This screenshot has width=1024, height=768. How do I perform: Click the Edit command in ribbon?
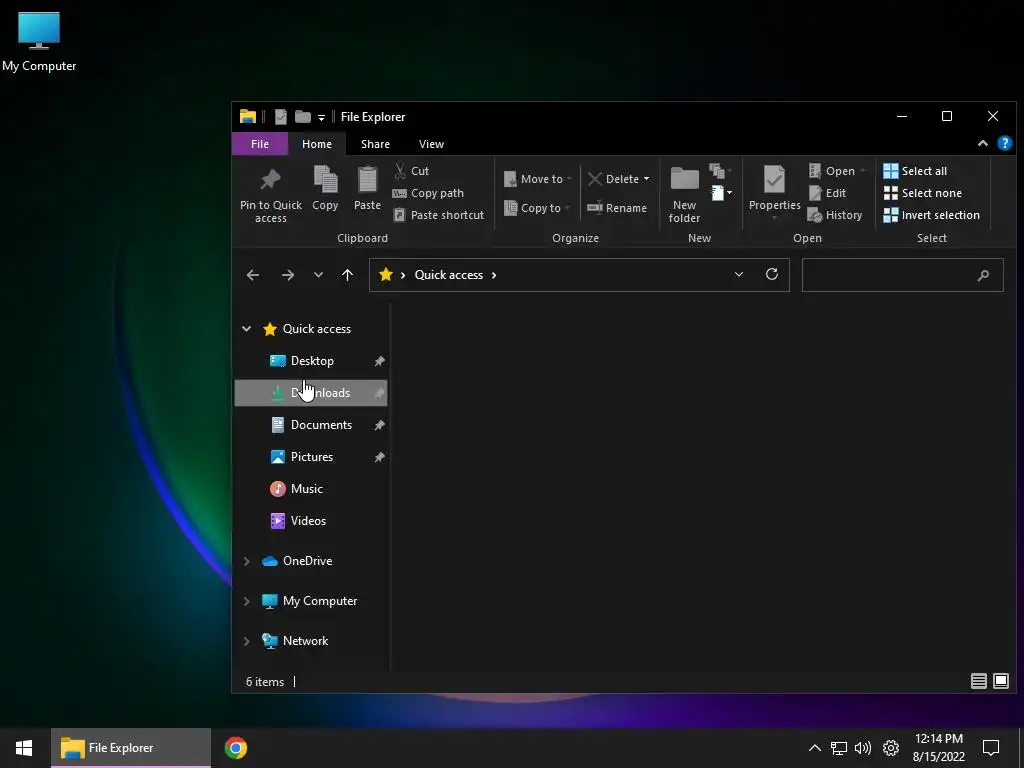tap(827, 193)
